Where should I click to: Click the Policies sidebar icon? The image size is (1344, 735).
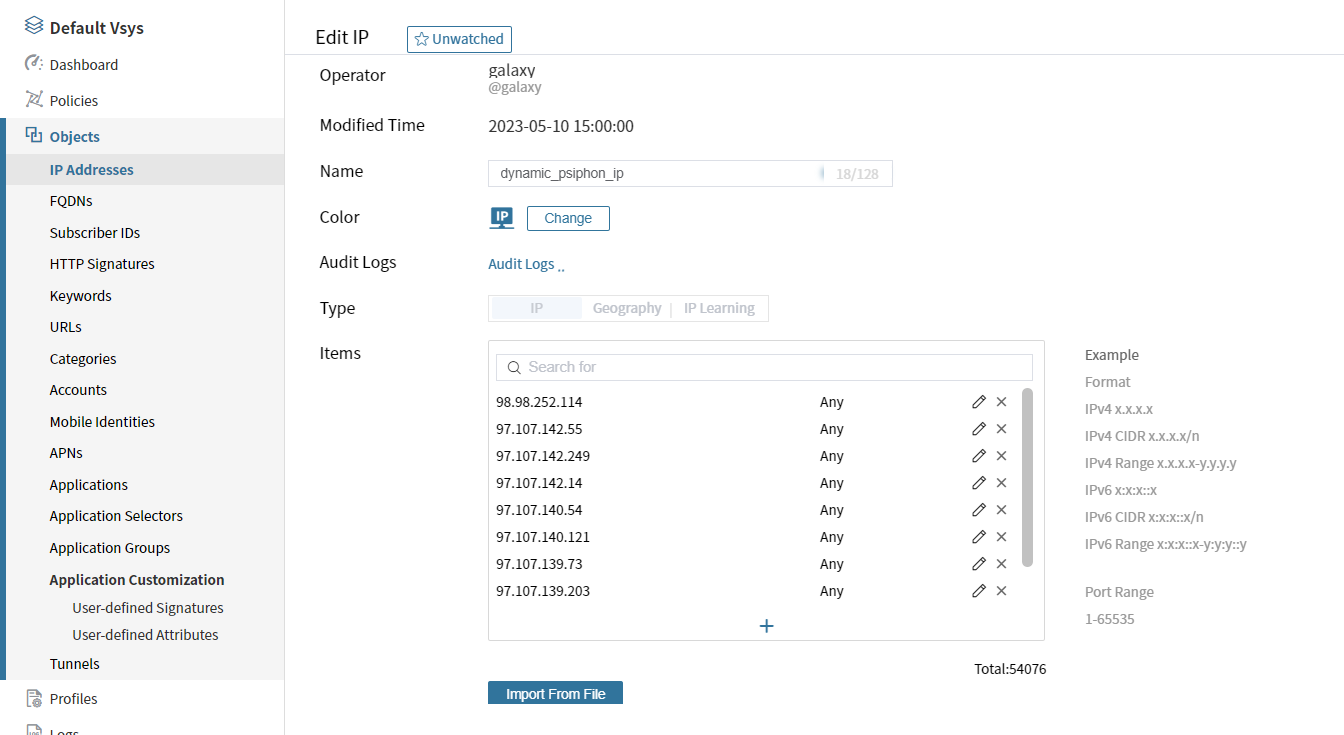[x=34, y=100]
